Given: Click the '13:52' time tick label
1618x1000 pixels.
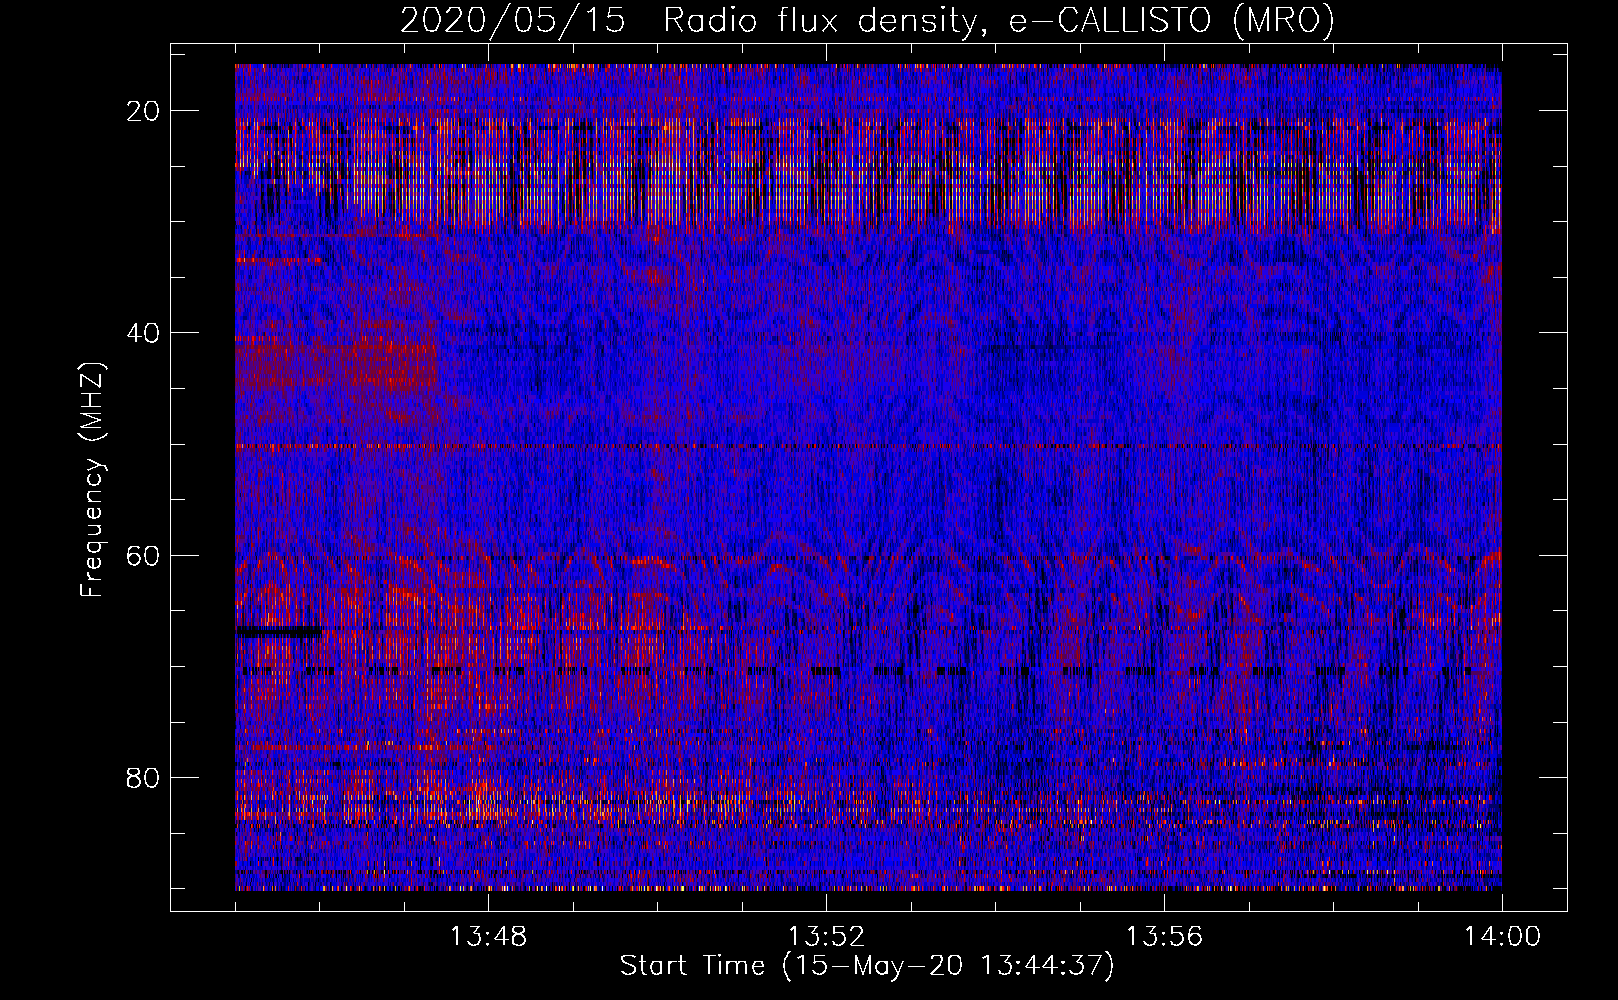Looking at the screenshot, I should tap(827, 937).
